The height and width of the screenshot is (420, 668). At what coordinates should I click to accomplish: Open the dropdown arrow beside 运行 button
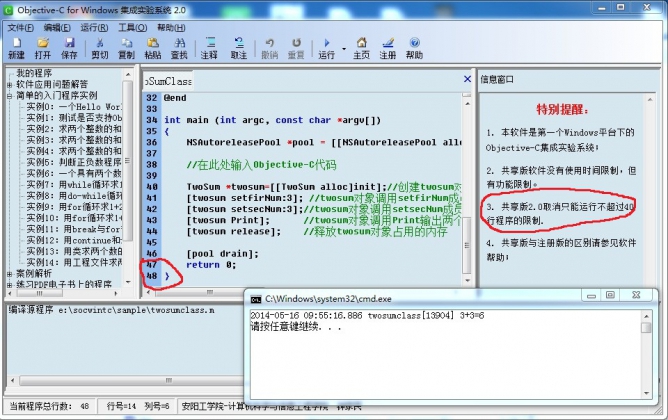click(343, 47)
